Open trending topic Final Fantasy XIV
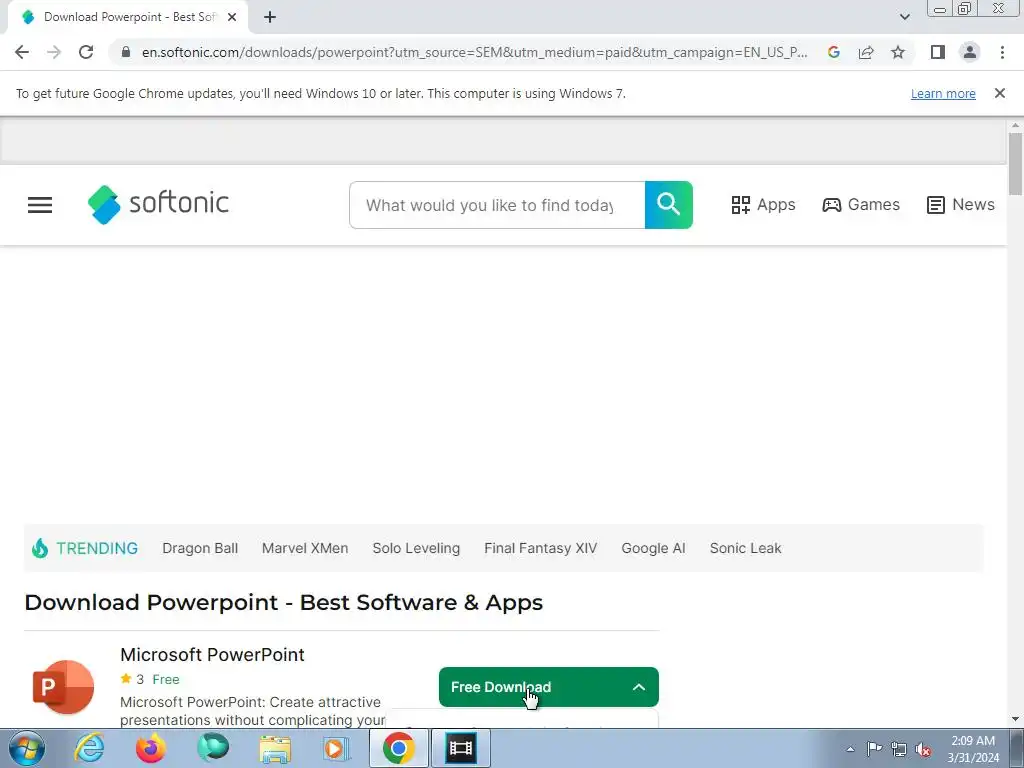Screen dimensions: 1024x768 [x=541, y=548]
